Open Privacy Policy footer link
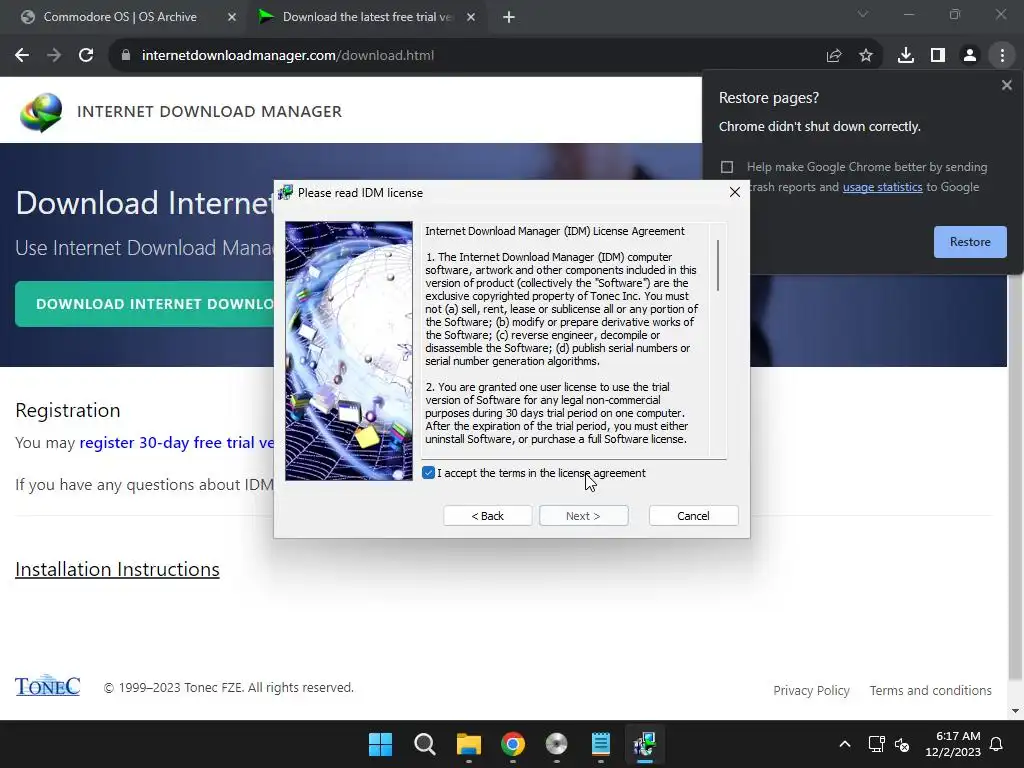This screenshot has height=768, width=1024. point(811,690)
